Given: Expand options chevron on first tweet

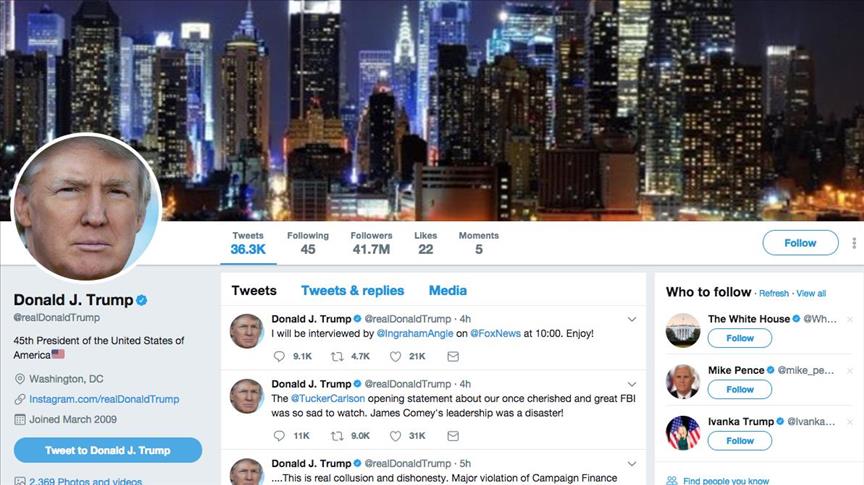Looking at the screenshot, I should (632, 319).
